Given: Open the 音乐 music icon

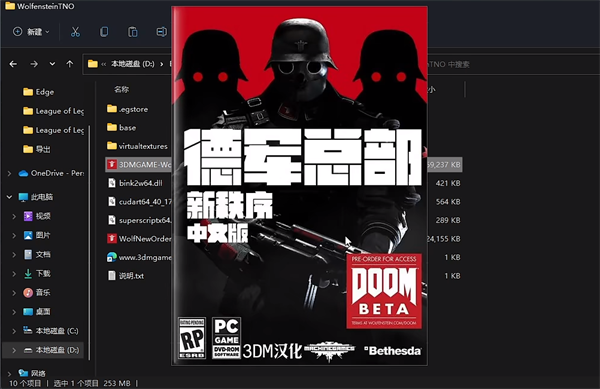Looking at the screenshot, I should [x=28, y=293].
